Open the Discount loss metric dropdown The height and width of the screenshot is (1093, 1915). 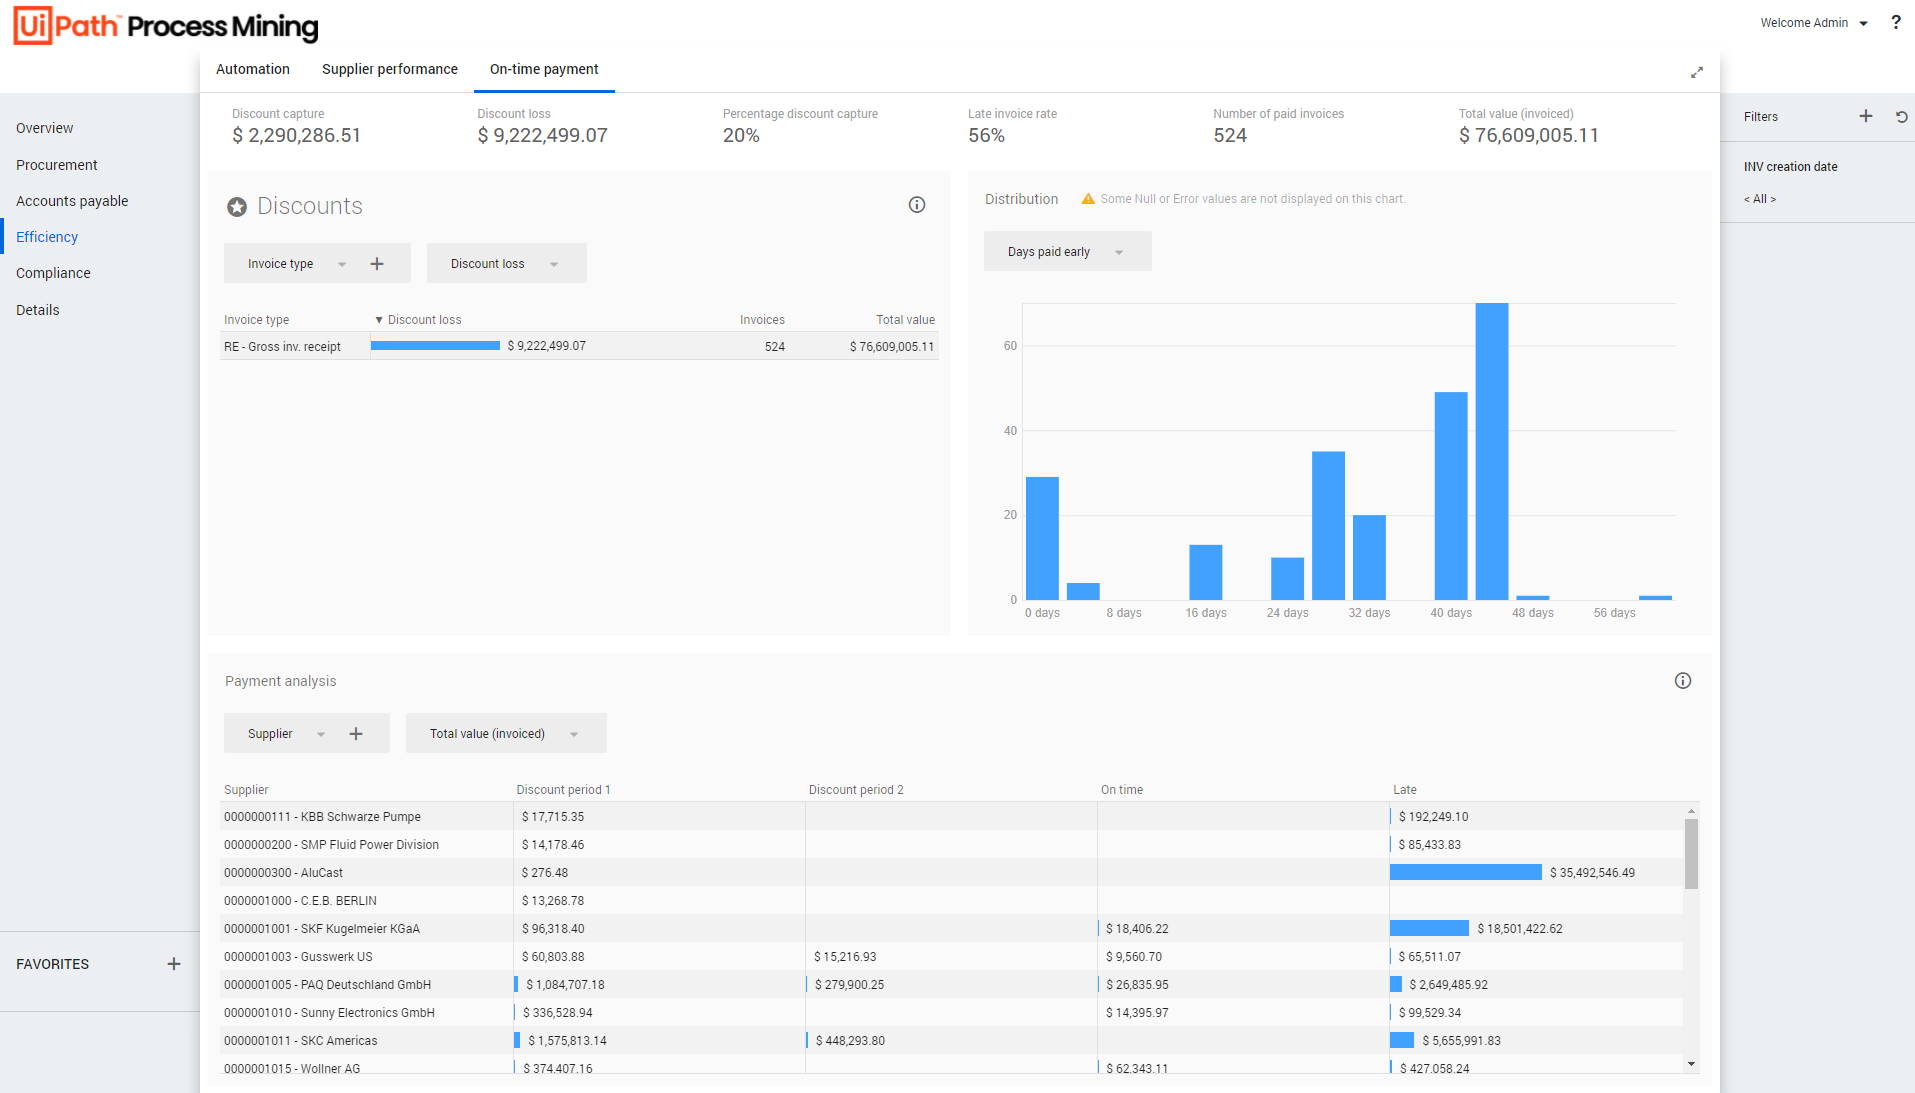[506, 264]
